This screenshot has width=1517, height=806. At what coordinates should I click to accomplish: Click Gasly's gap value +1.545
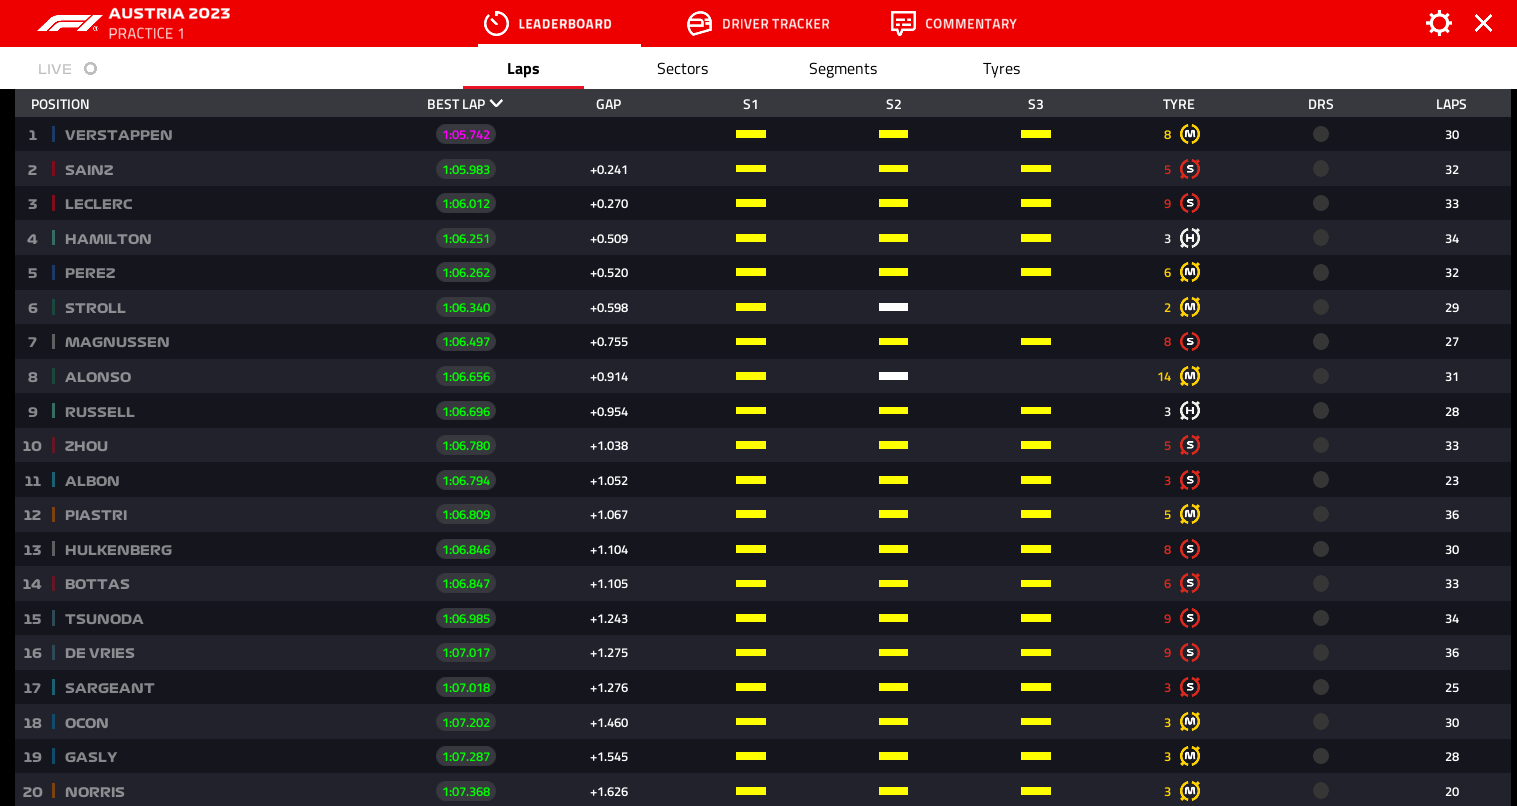point(609,757)
